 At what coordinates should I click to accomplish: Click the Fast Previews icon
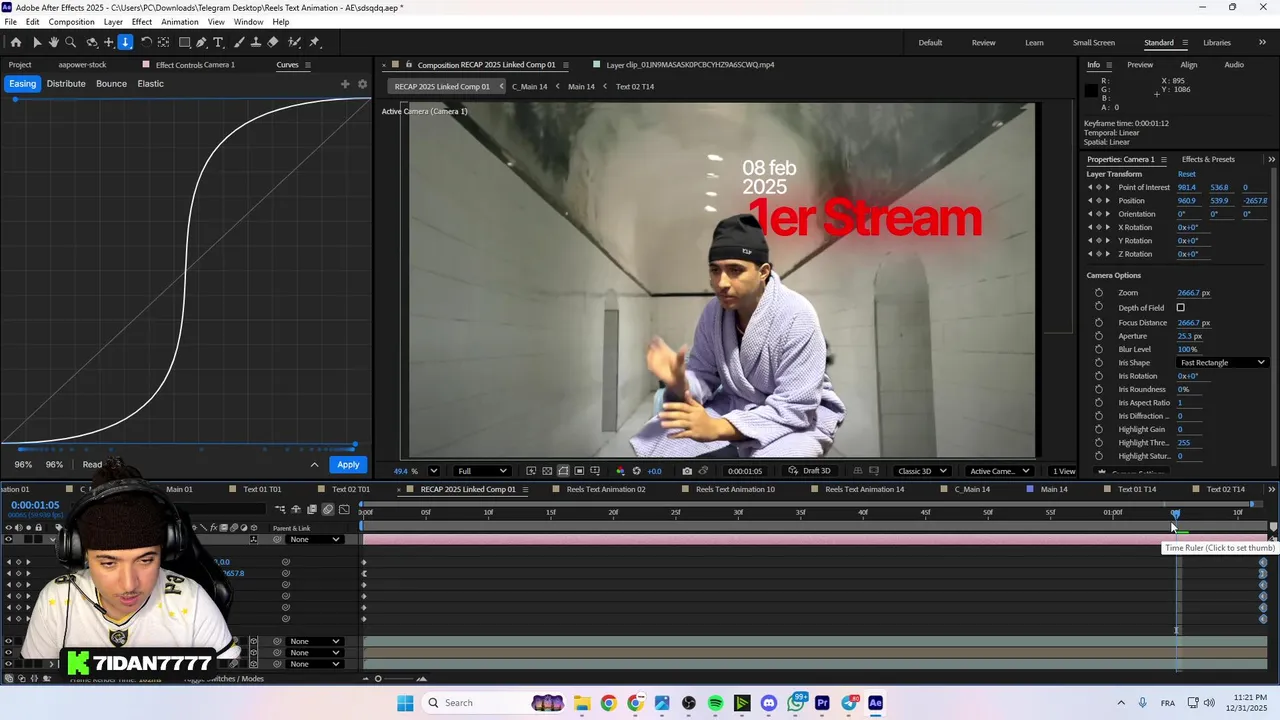[x=531, y=471]
